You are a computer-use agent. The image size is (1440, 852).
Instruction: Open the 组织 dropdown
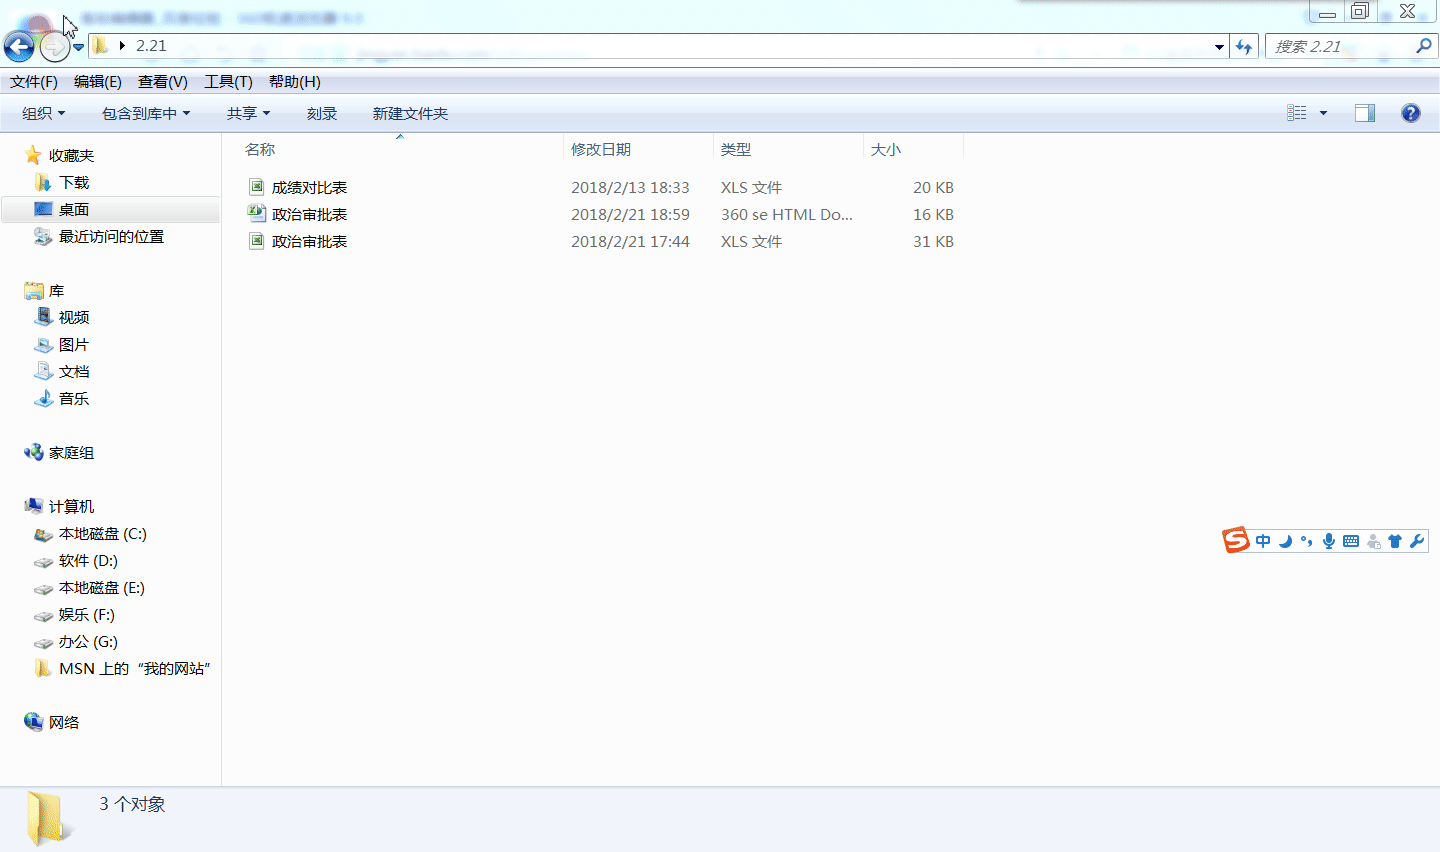(x=44, y=114)
